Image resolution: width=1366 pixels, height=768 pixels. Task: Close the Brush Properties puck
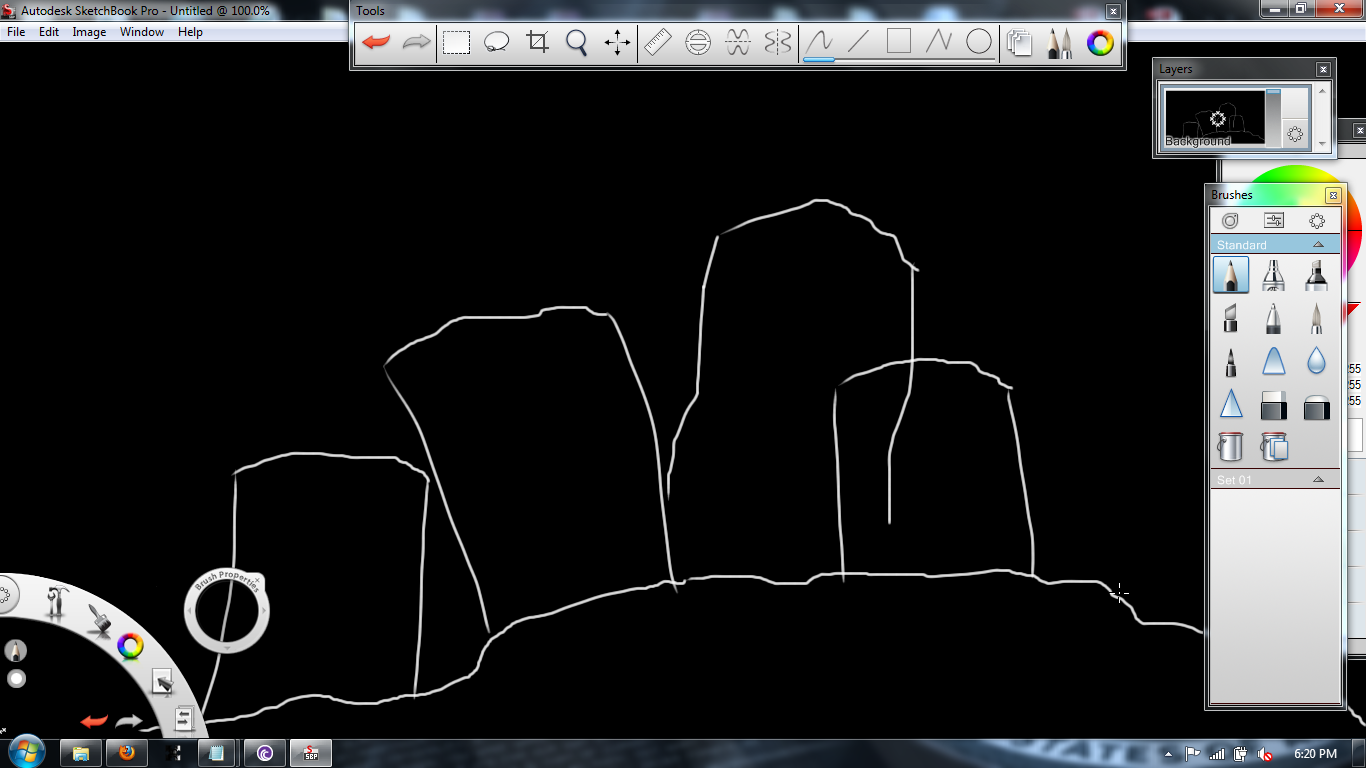(257, 580)
